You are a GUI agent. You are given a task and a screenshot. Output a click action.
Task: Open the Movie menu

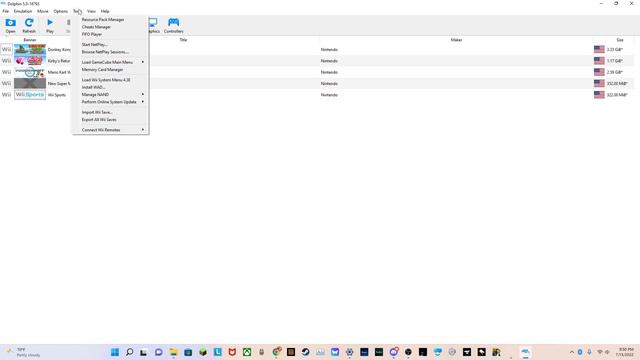(42, 11)
